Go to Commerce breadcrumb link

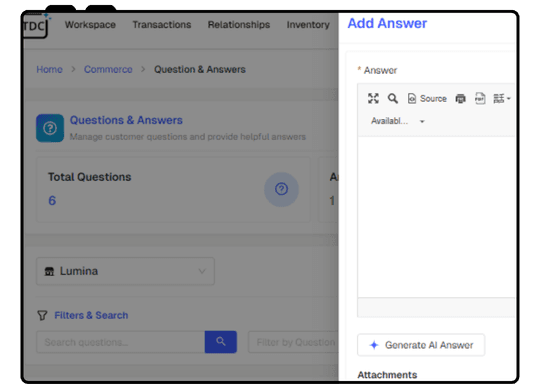108,70
